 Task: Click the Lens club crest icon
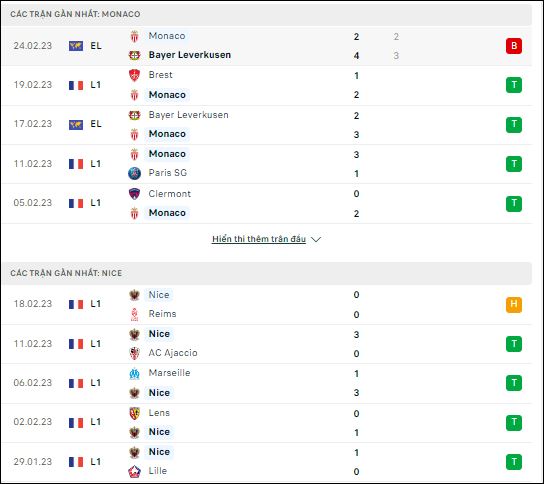134,413
